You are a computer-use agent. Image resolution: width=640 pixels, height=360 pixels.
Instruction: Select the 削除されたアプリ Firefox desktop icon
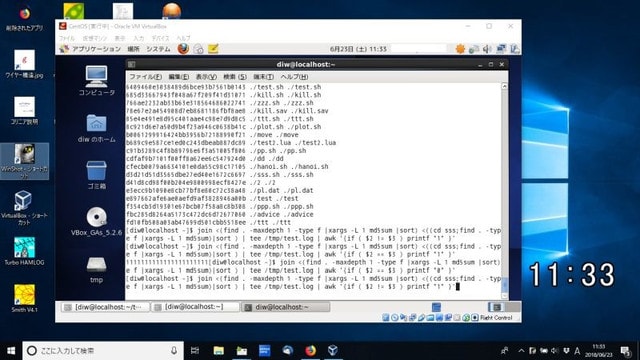click(x=24, y=19)
